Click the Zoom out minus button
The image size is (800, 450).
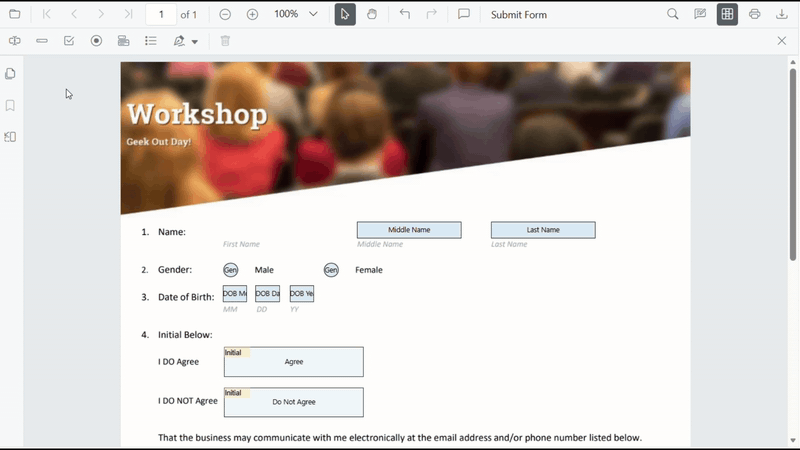click(x=225, y=14)
